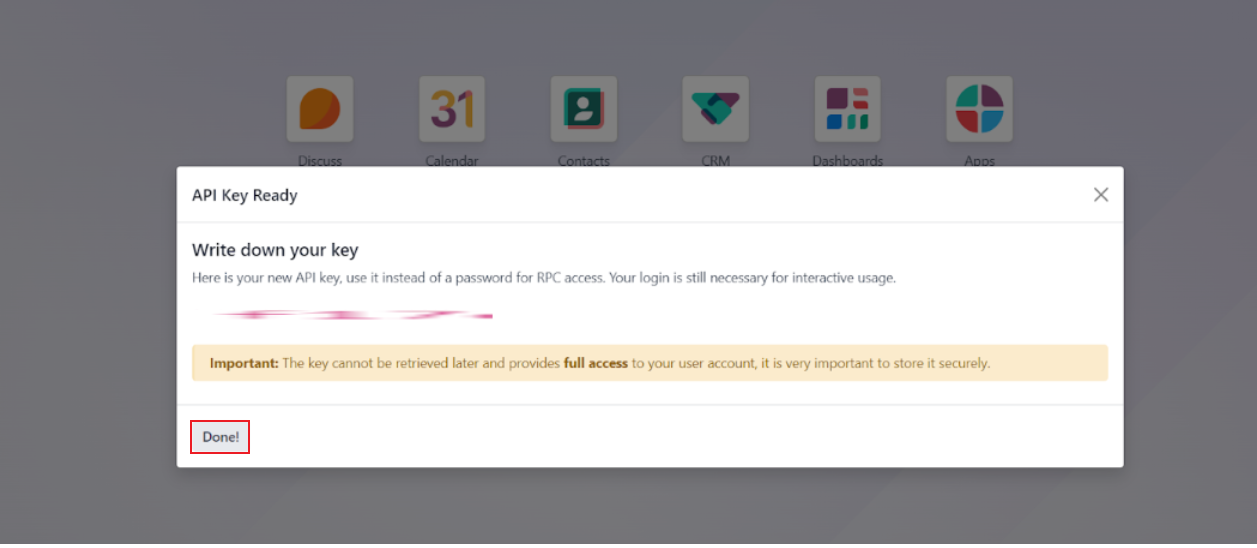Click the 'API Key Ready' dialog title

click(x=245, y=195)
